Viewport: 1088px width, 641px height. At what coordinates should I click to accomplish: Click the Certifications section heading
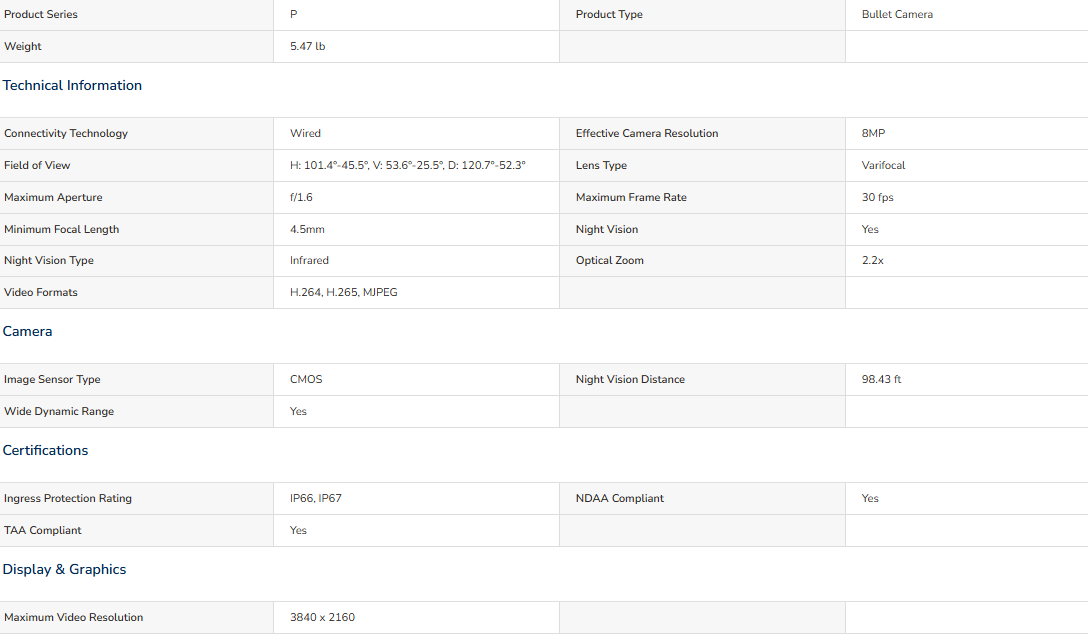click(x=46, y=450)
